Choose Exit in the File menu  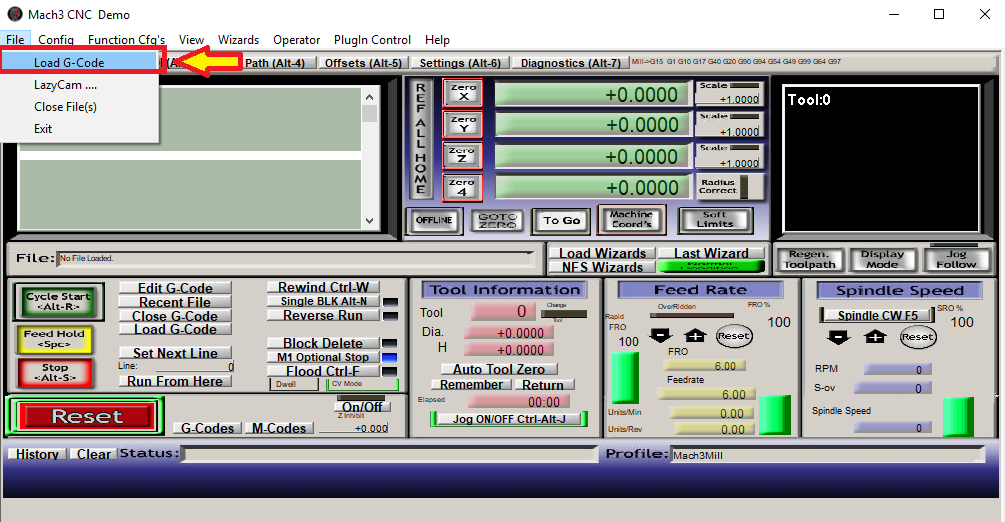79,128
